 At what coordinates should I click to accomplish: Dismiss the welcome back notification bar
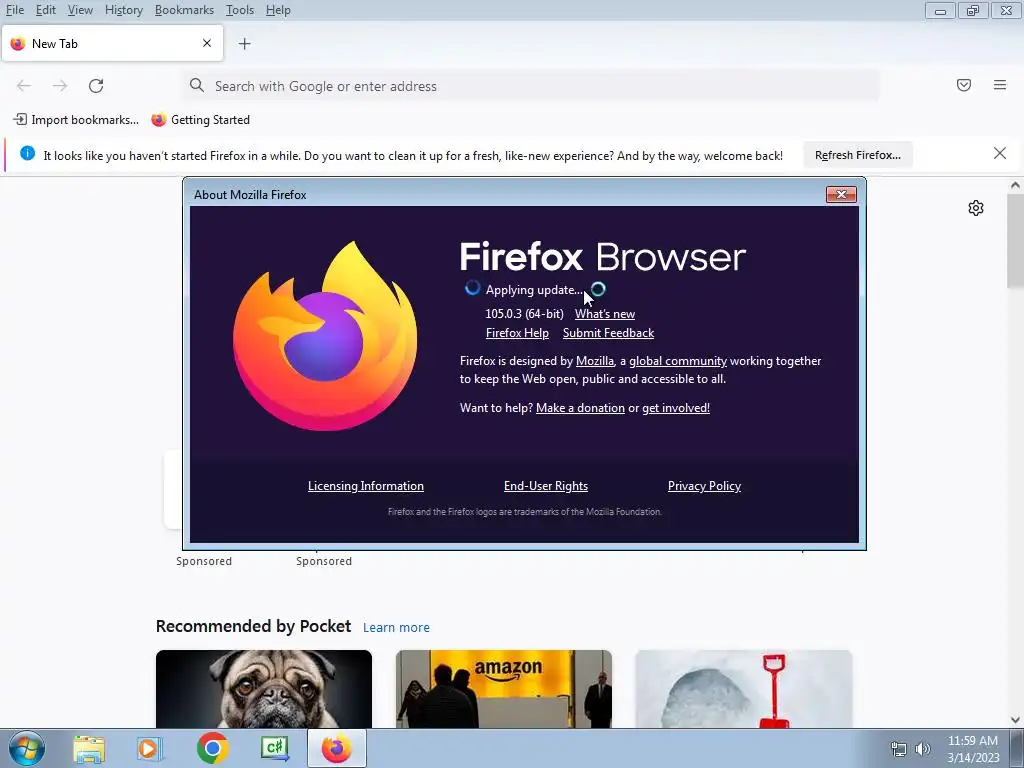point(1000,153)
